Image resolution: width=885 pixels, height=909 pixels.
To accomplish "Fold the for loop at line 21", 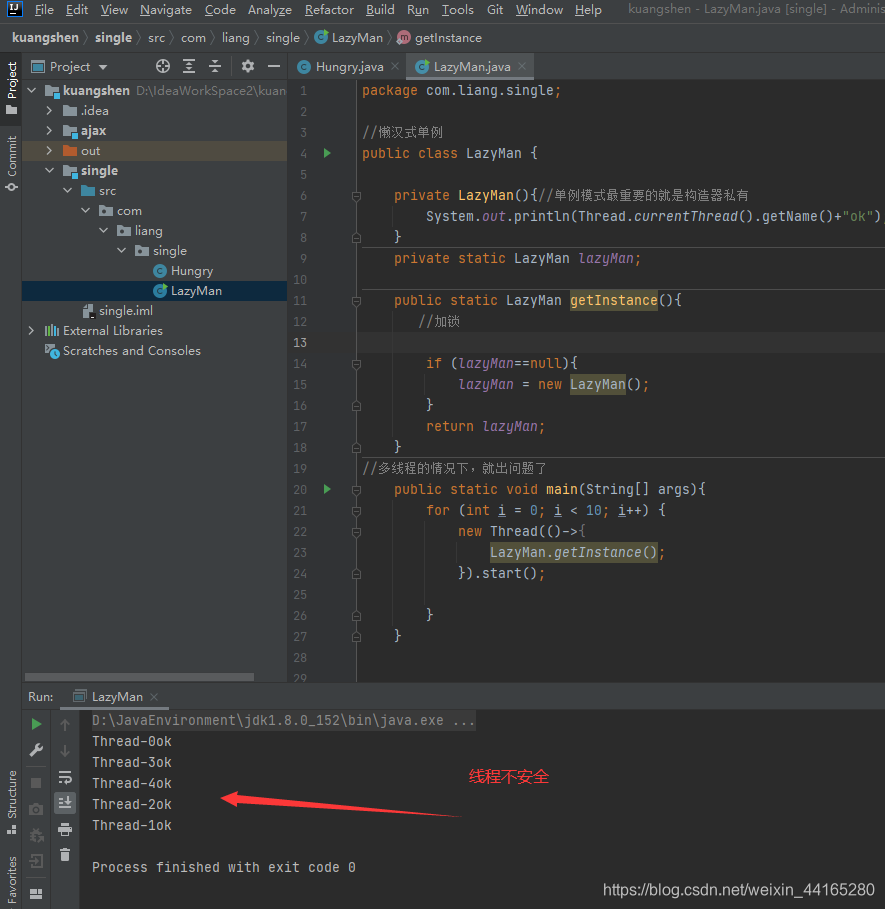I will 356,511.
